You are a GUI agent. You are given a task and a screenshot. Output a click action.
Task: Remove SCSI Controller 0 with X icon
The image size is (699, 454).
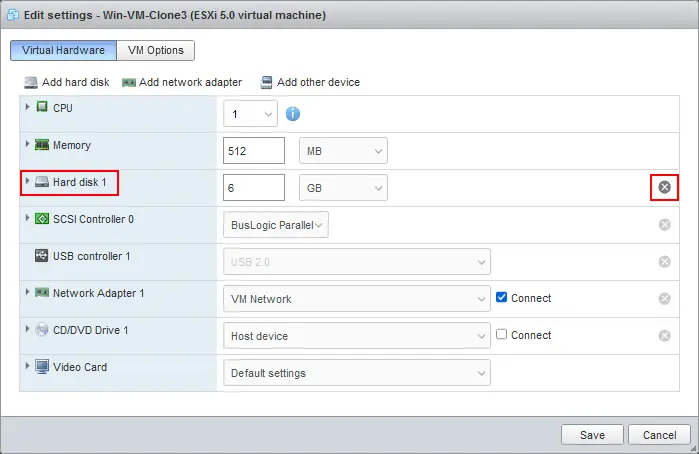click(x=664, y=224)
